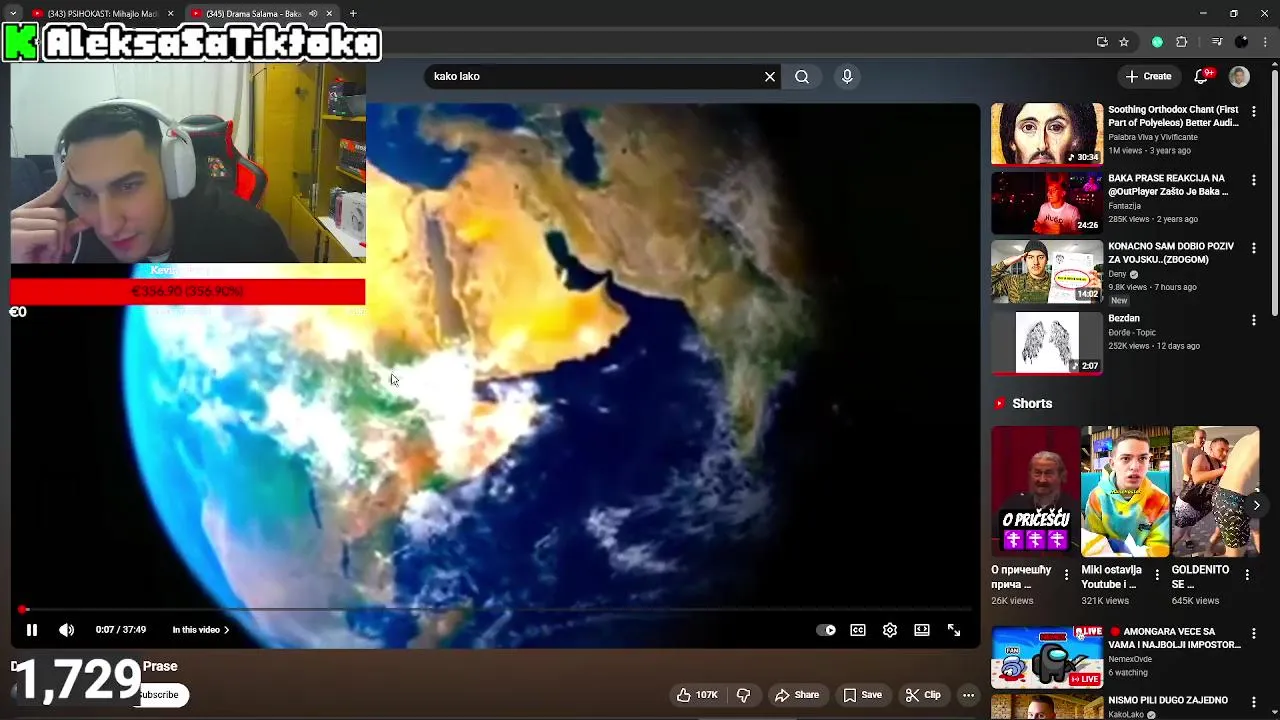This screenshot has width=1280, height=720.
Task: Start voice search with the microphone icon
Action: (847, 76)
